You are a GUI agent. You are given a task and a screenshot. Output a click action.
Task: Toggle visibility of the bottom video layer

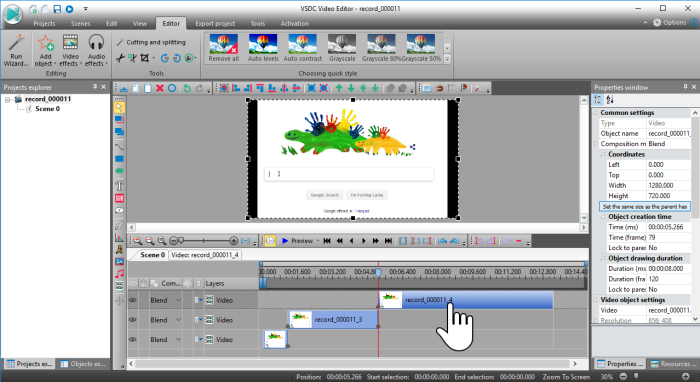click(x=133, y=340)
